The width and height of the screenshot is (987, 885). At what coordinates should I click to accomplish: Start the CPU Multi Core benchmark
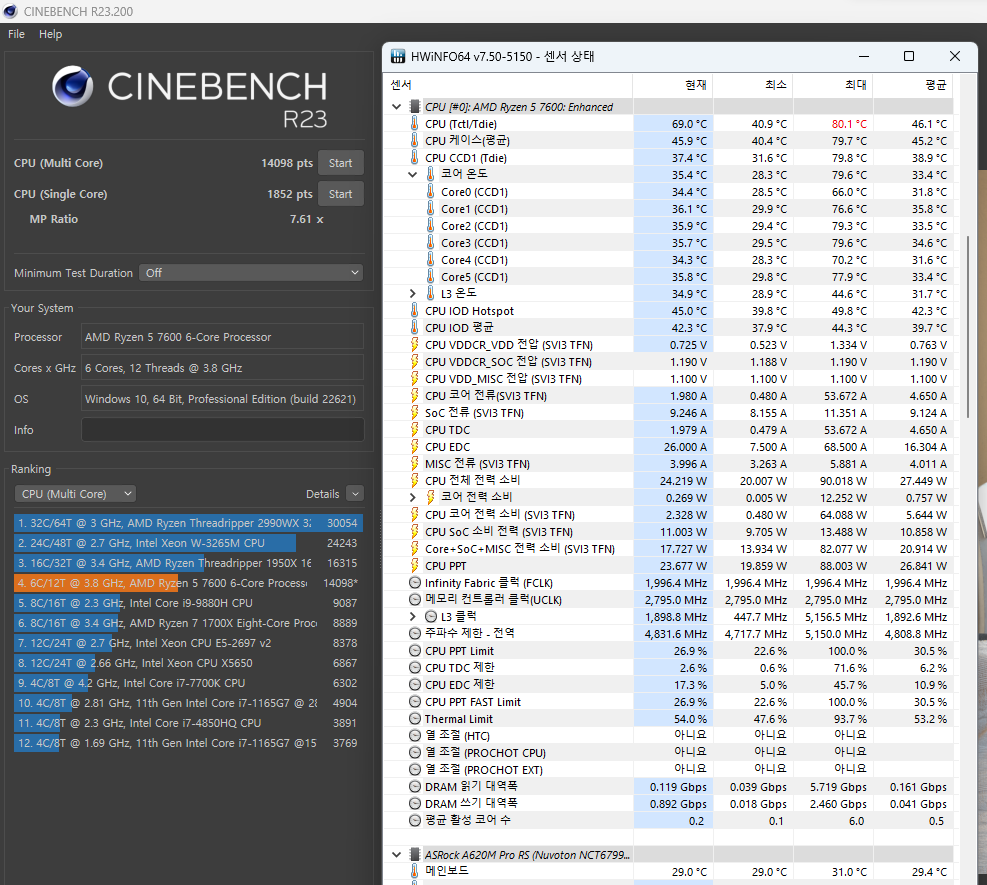coord(340,163)
